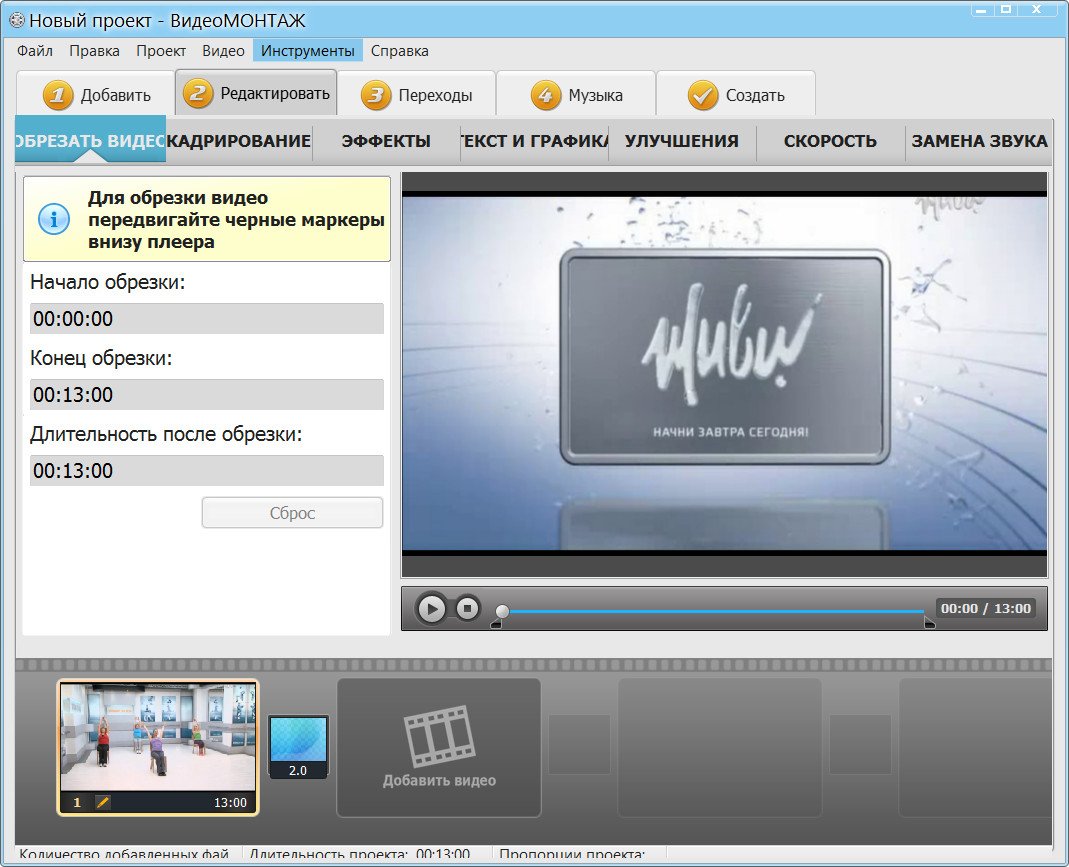Open the ЭФФЕКТЫ editing section

386,141
